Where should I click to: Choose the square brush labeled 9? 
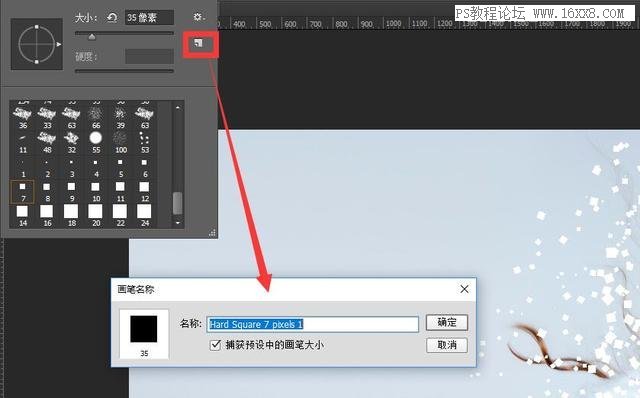(71, 191)
